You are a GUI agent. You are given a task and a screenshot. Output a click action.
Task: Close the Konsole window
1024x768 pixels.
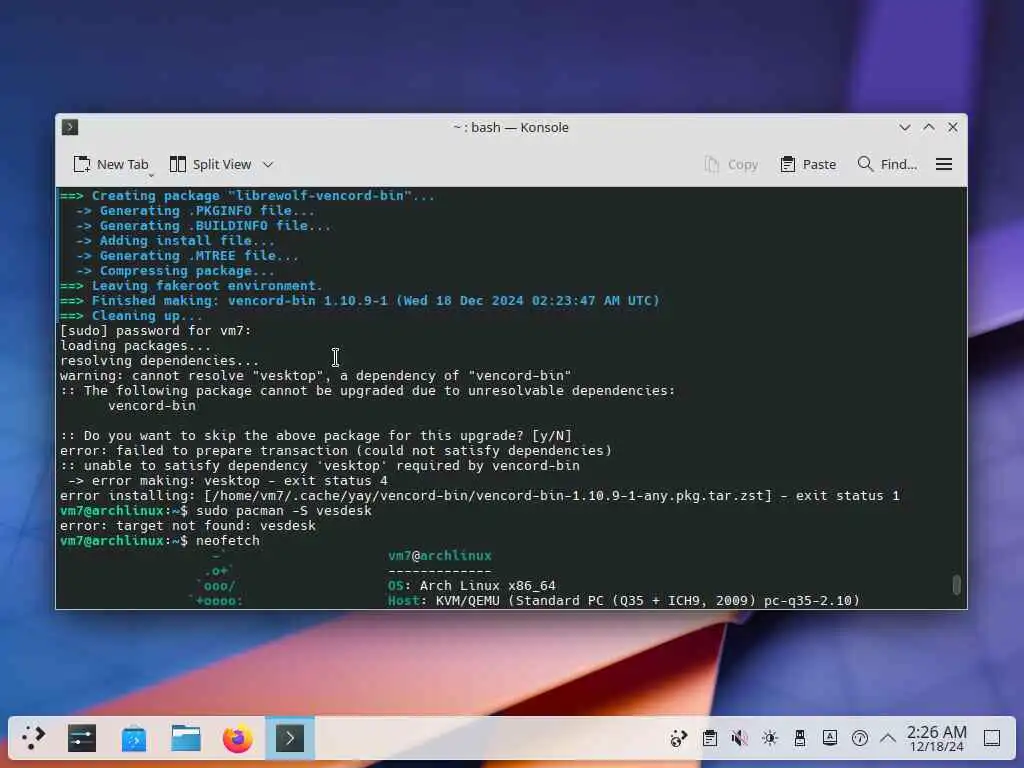953,127
